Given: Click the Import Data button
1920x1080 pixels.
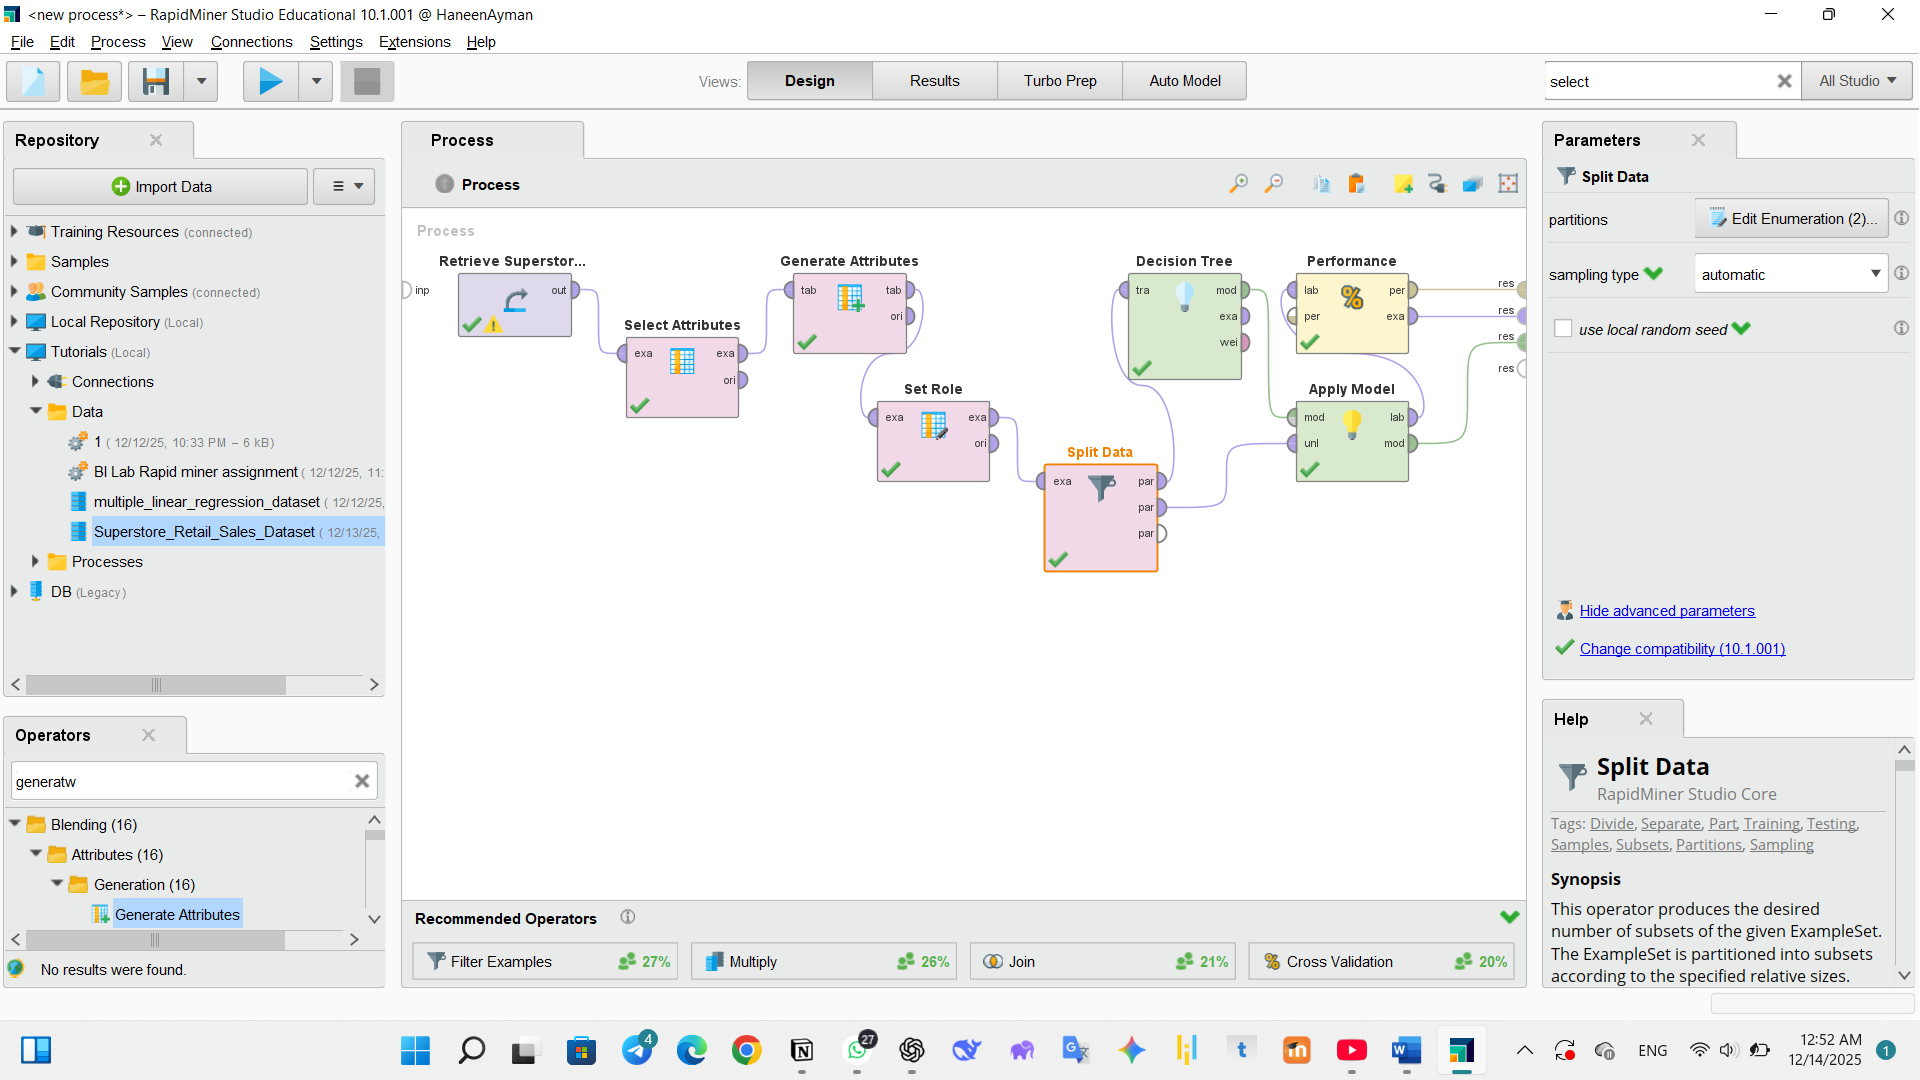Looking at the screenshot, I should [161, 186].
